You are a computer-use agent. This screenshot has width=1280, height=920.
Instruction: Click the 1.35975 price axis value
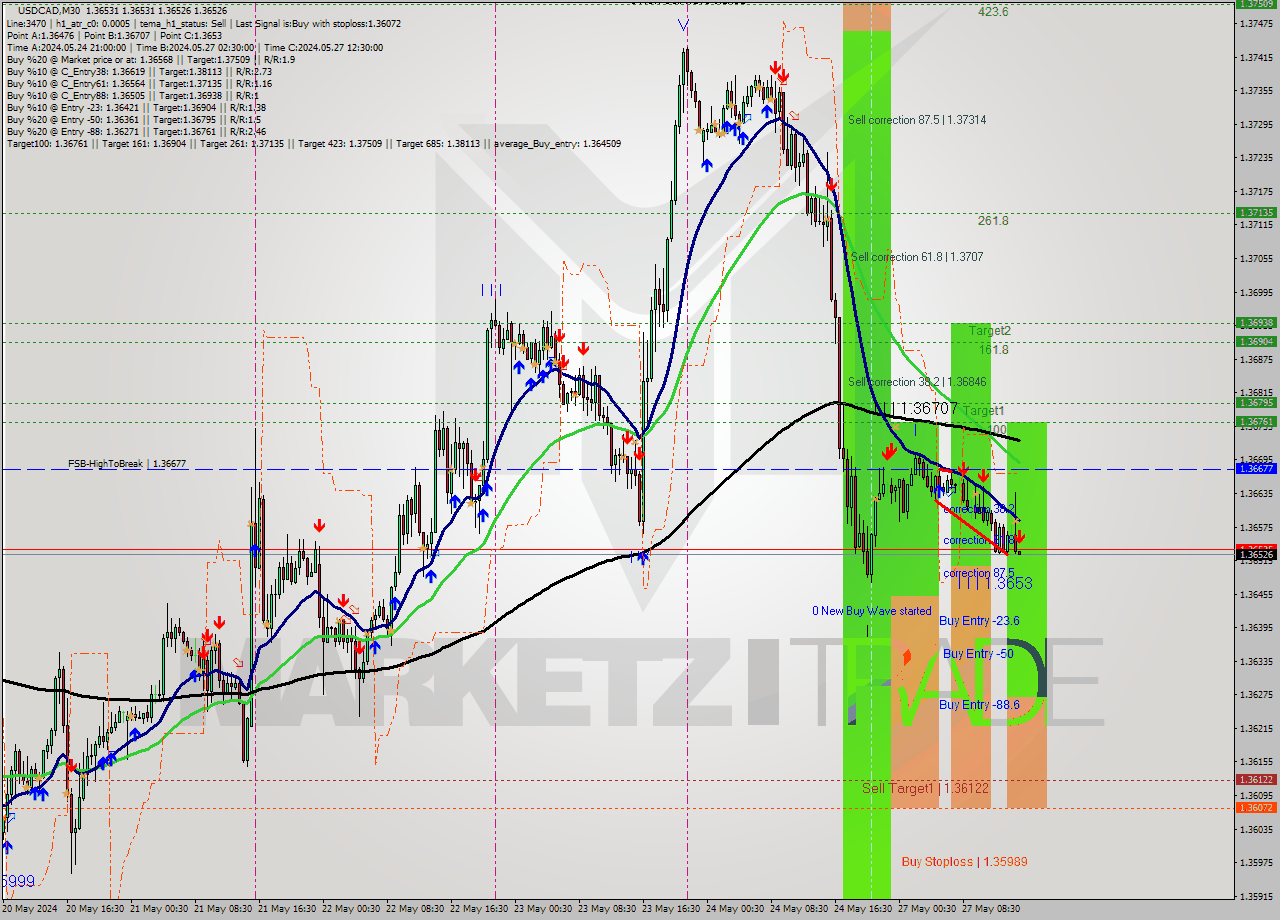click(x=1256, y=862)
